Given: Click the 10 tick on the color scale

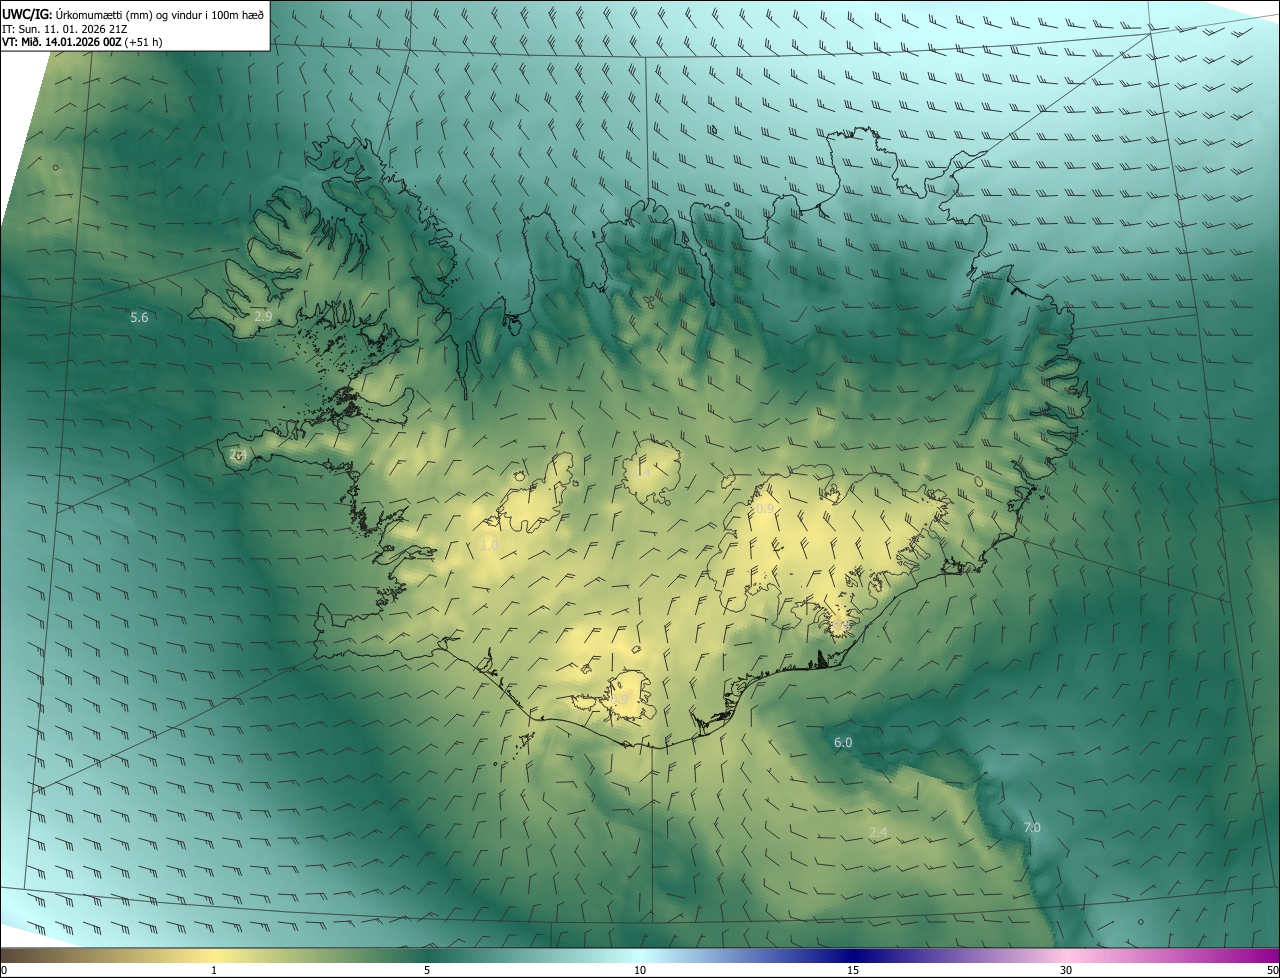Looking at the screenshot, I should tap(640, 970).
